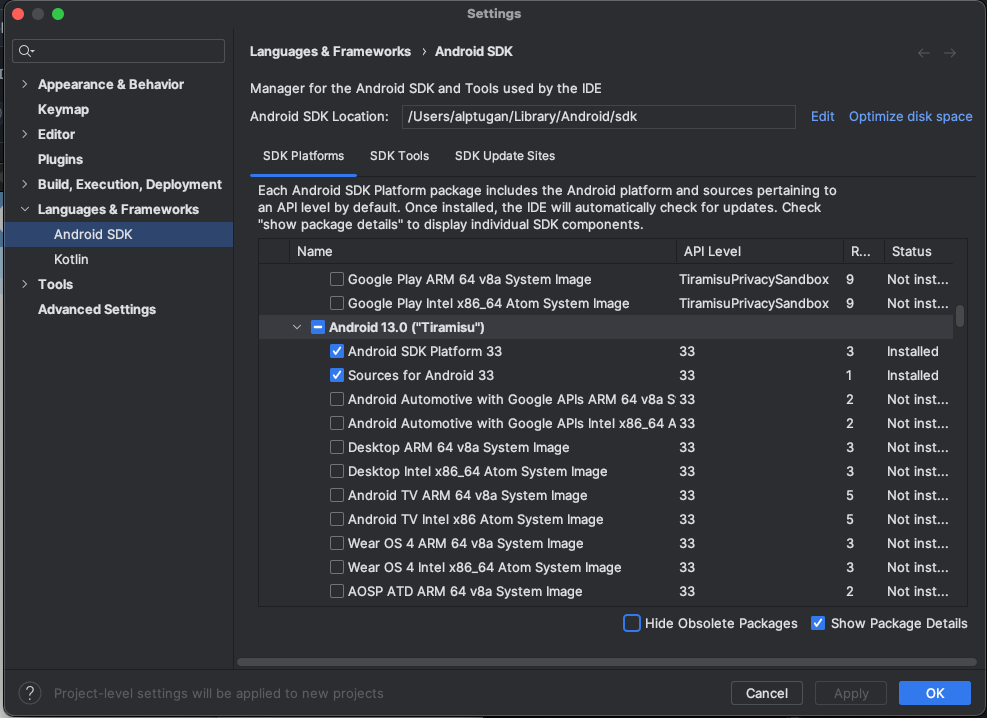This screenshot has height=718, width=987.
Task: Open SDK Update Sites tab
Action: tap(505, 156)
